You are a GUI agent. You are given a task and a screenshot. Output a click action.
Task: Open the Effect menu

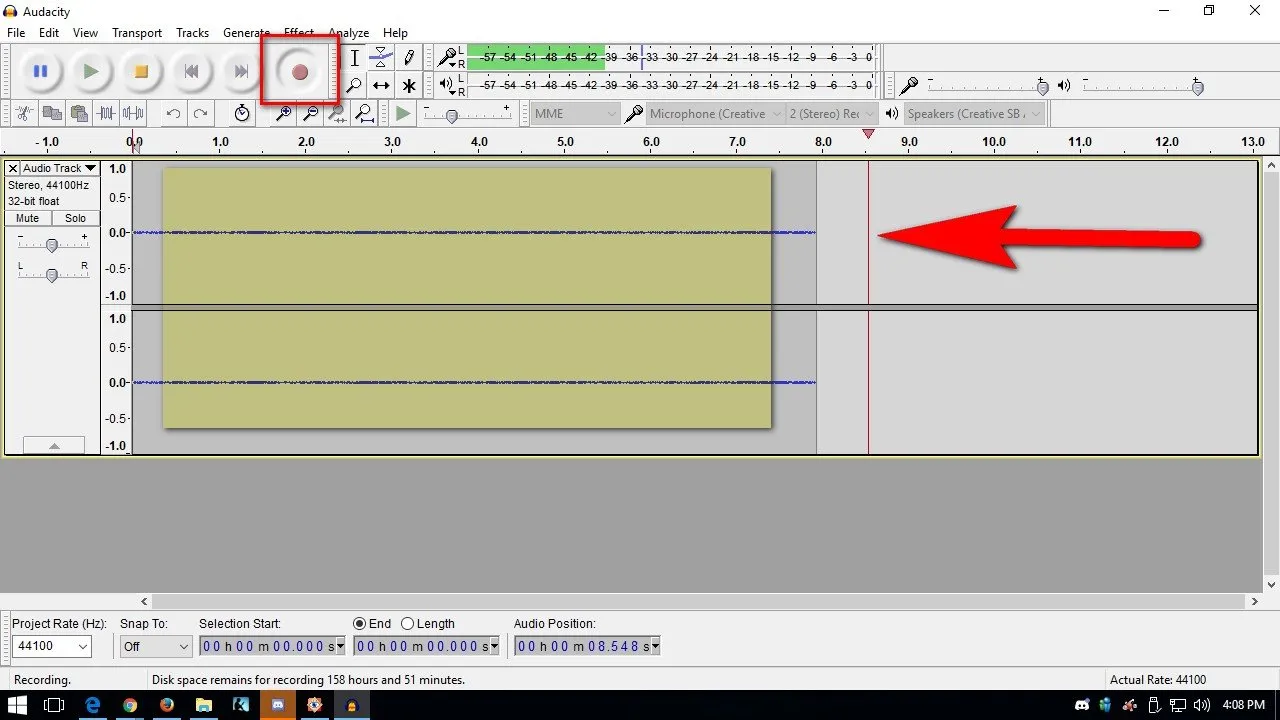298,33
